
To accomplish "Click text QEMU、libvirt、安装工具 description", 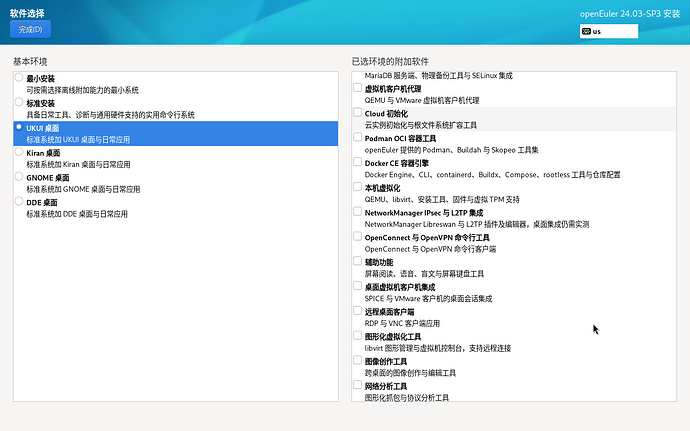I will 442,199.
